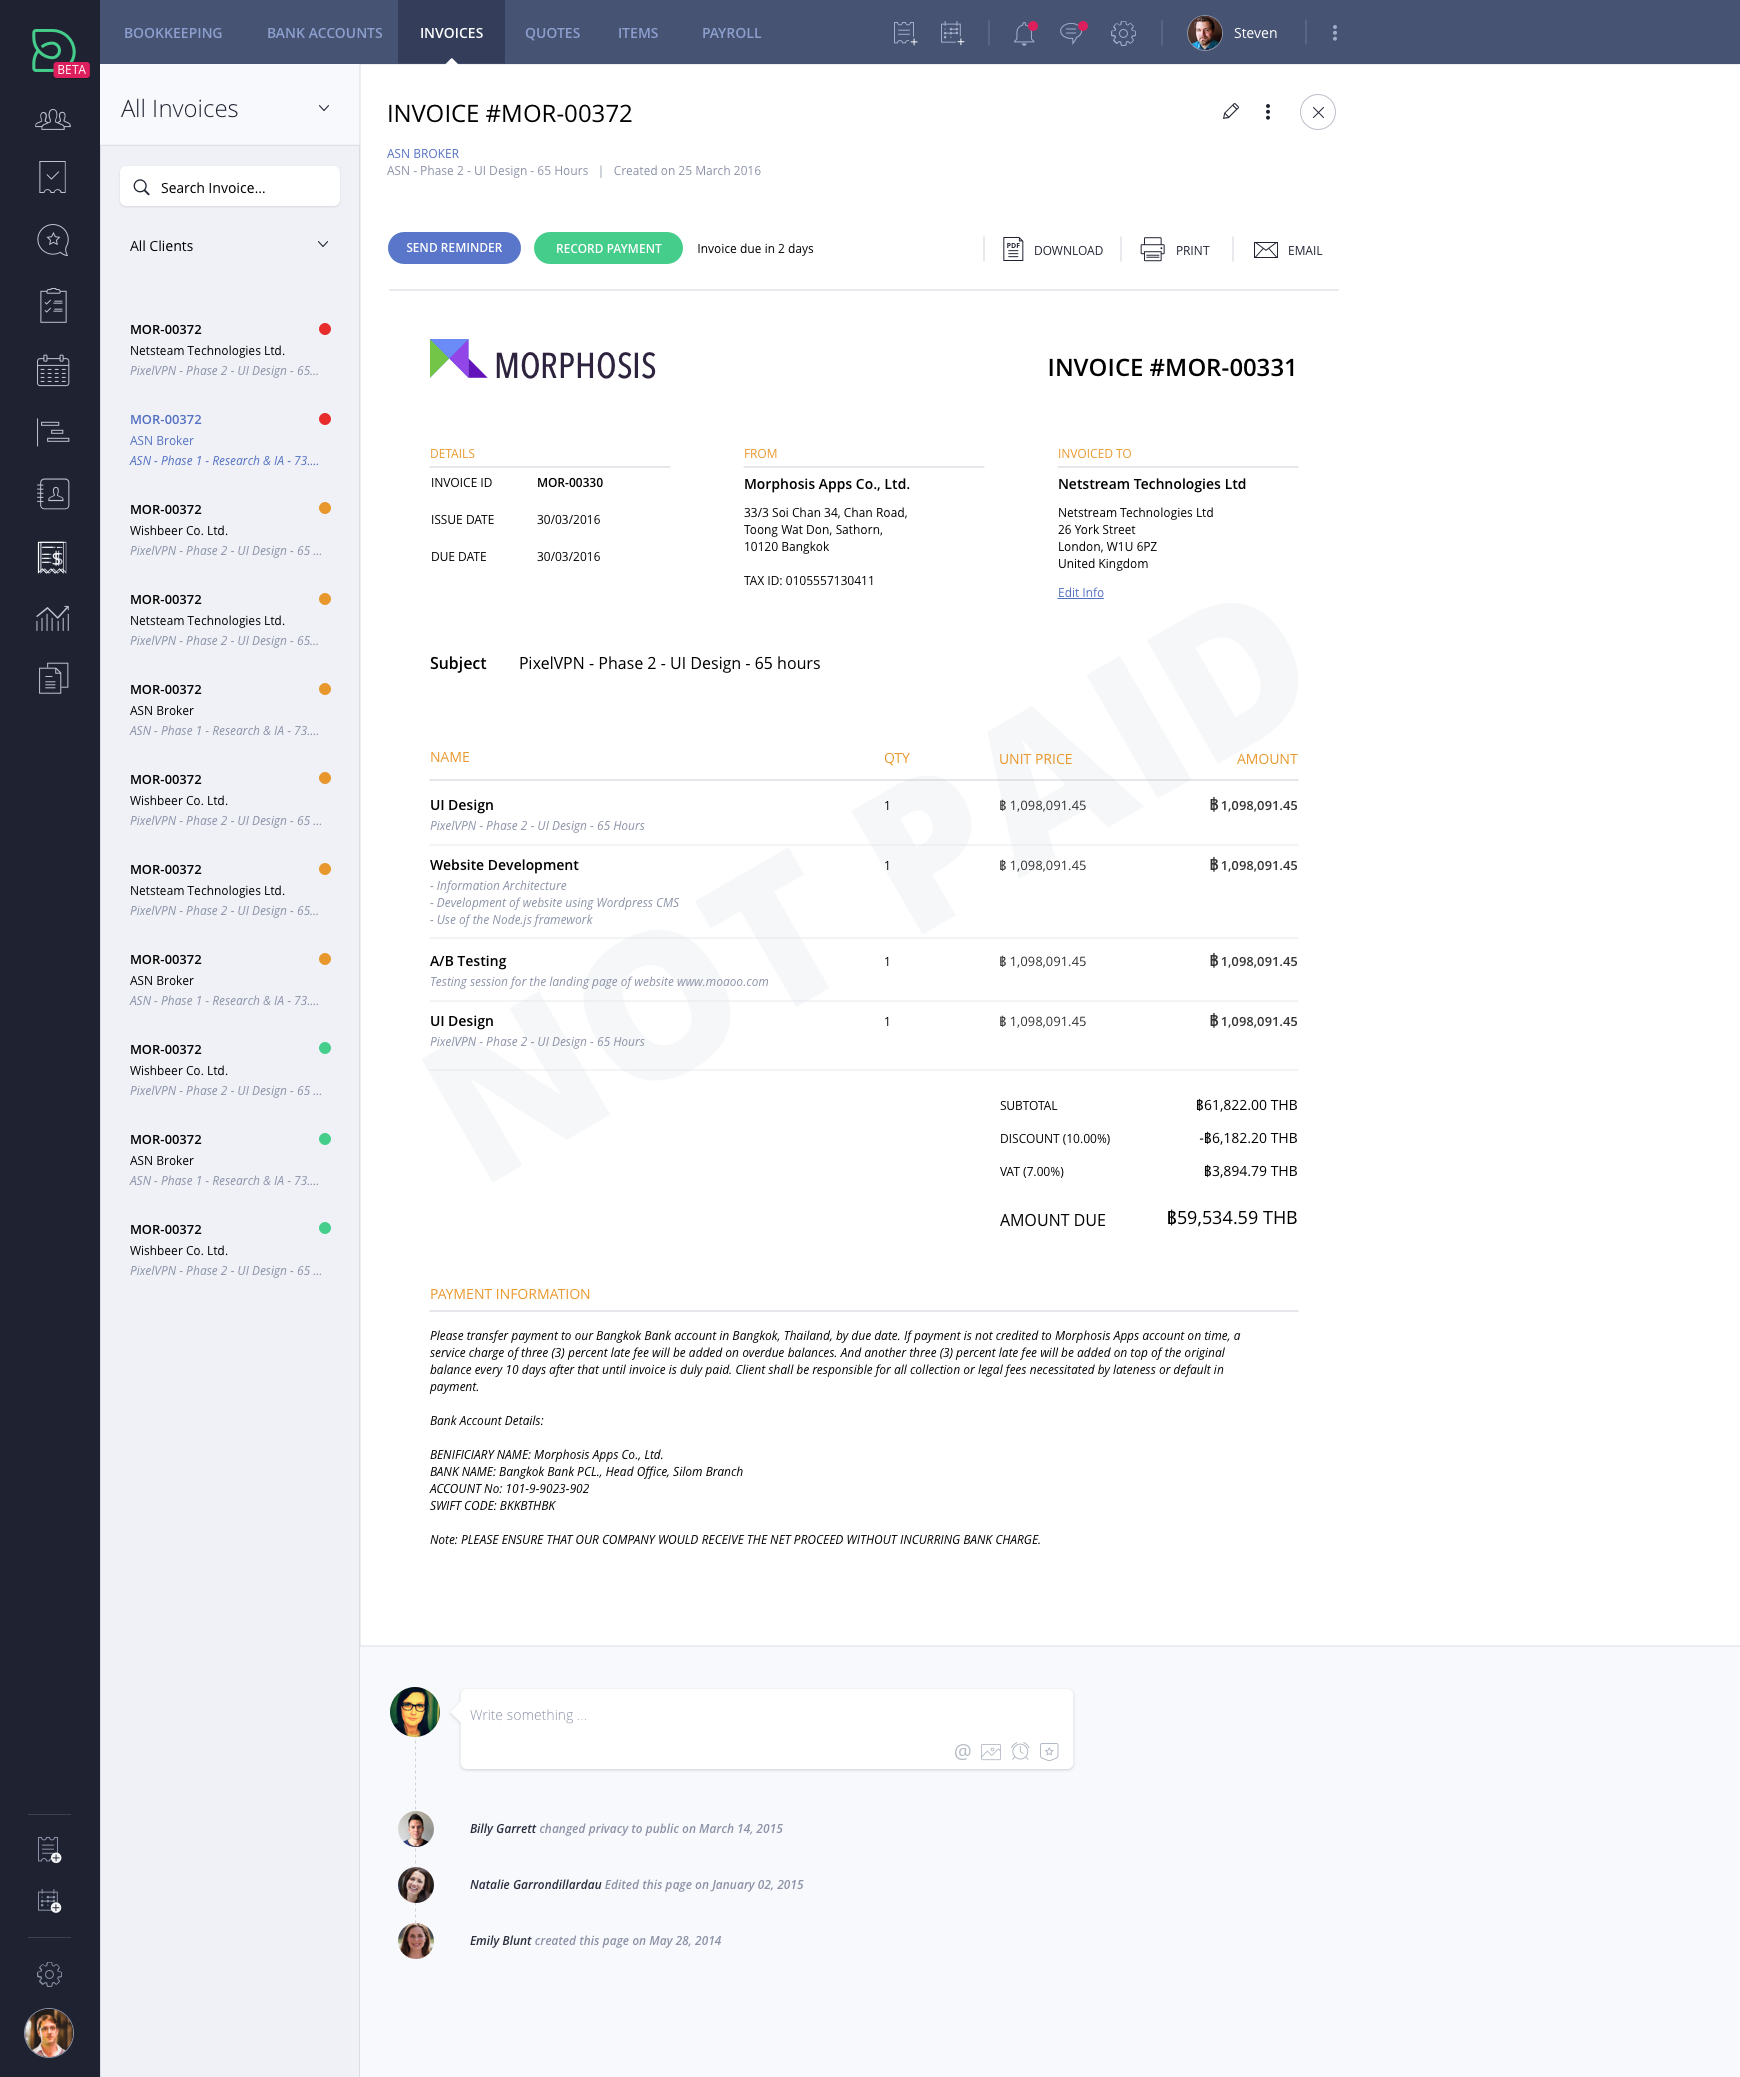Open the calendar icon in left sidebar

point(53,370)
